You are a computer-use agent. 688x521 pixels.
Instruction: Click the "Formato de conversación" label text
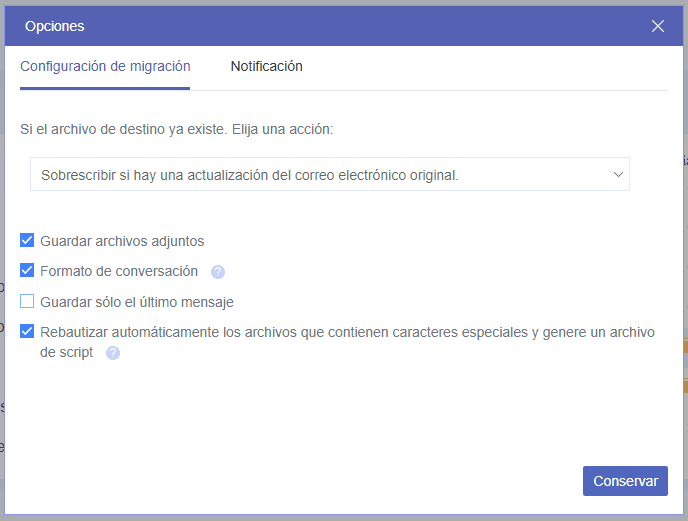119,271
